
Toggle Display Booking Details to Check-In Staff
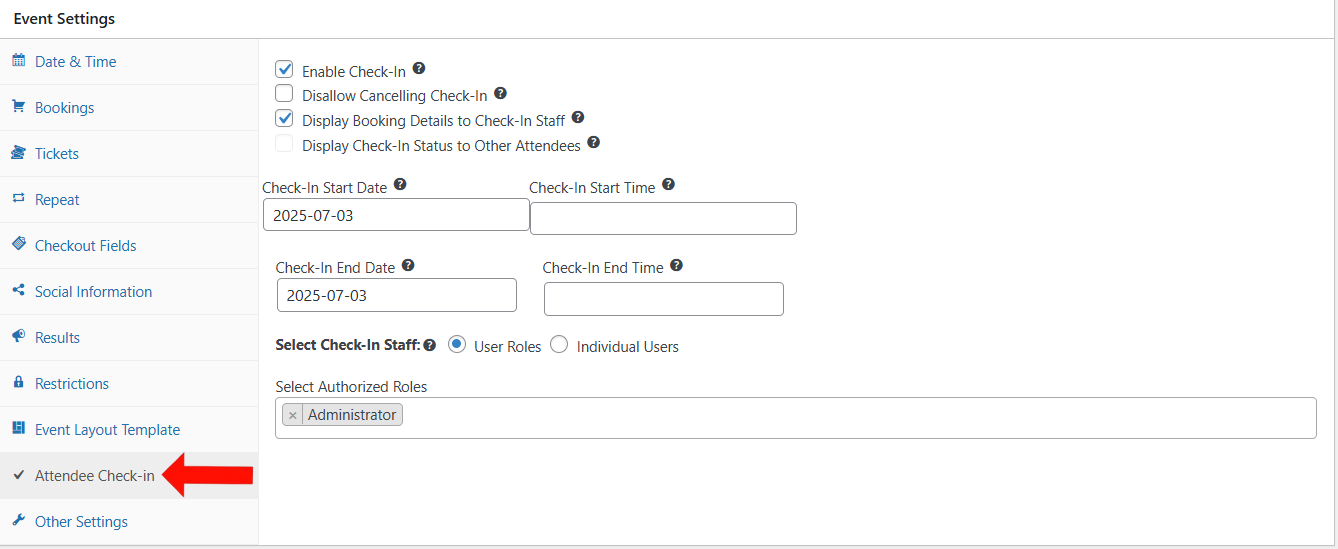tap(284, 119)
